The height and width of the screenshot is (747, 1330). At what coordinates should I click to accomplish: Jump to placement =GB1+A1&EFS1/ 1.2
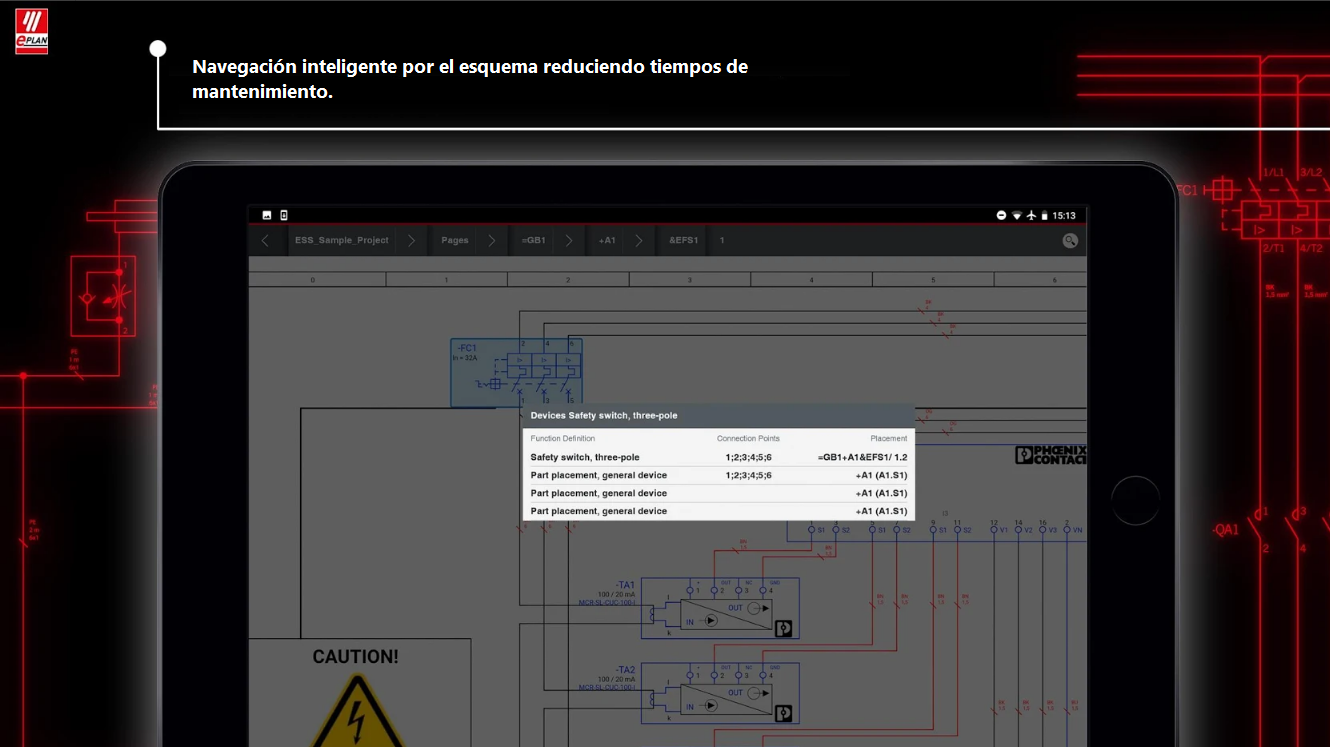[x=862, y=457]
